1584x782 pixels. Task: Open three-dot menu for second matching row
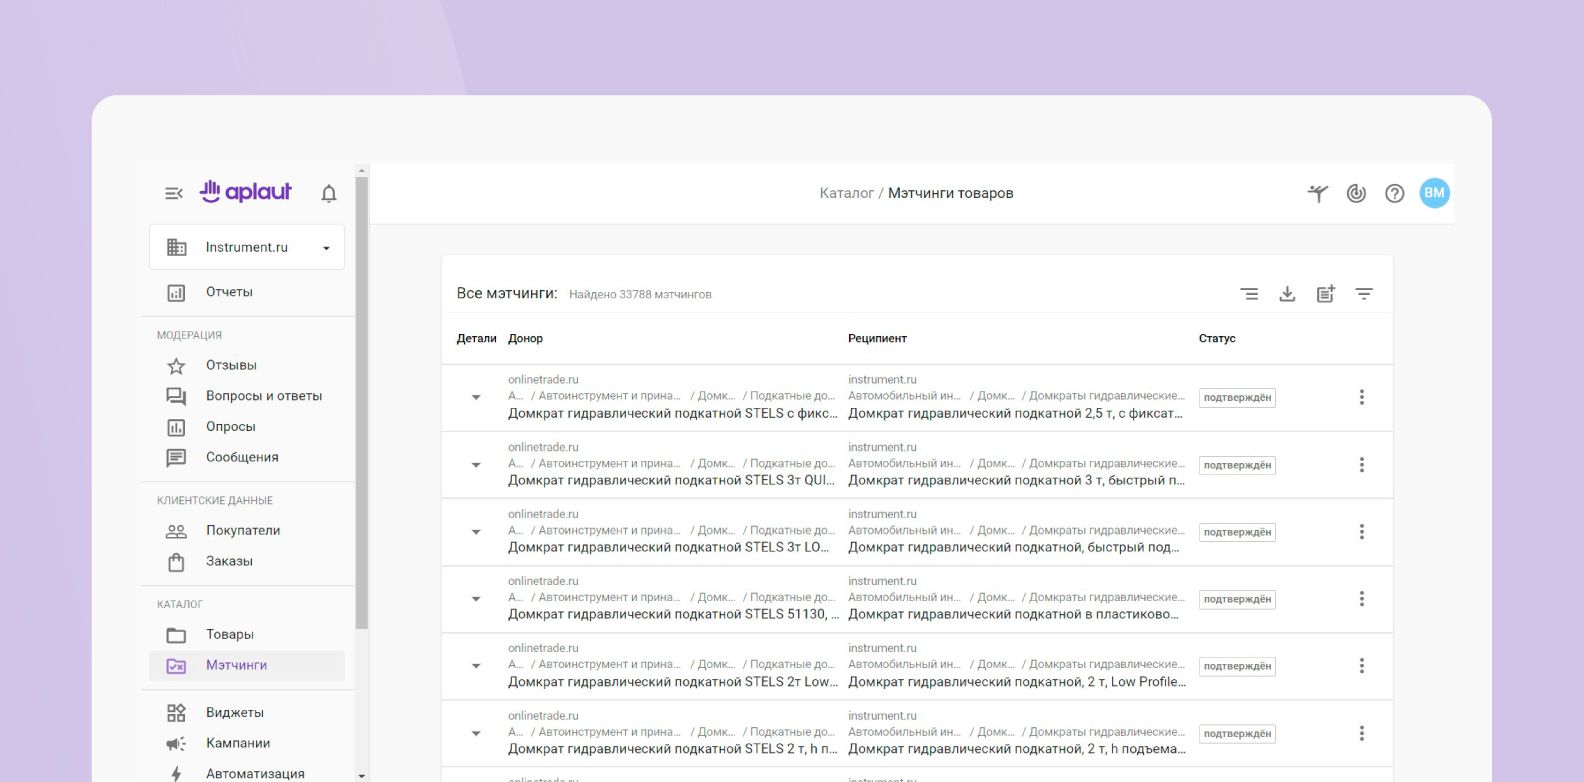[1361, 465]
